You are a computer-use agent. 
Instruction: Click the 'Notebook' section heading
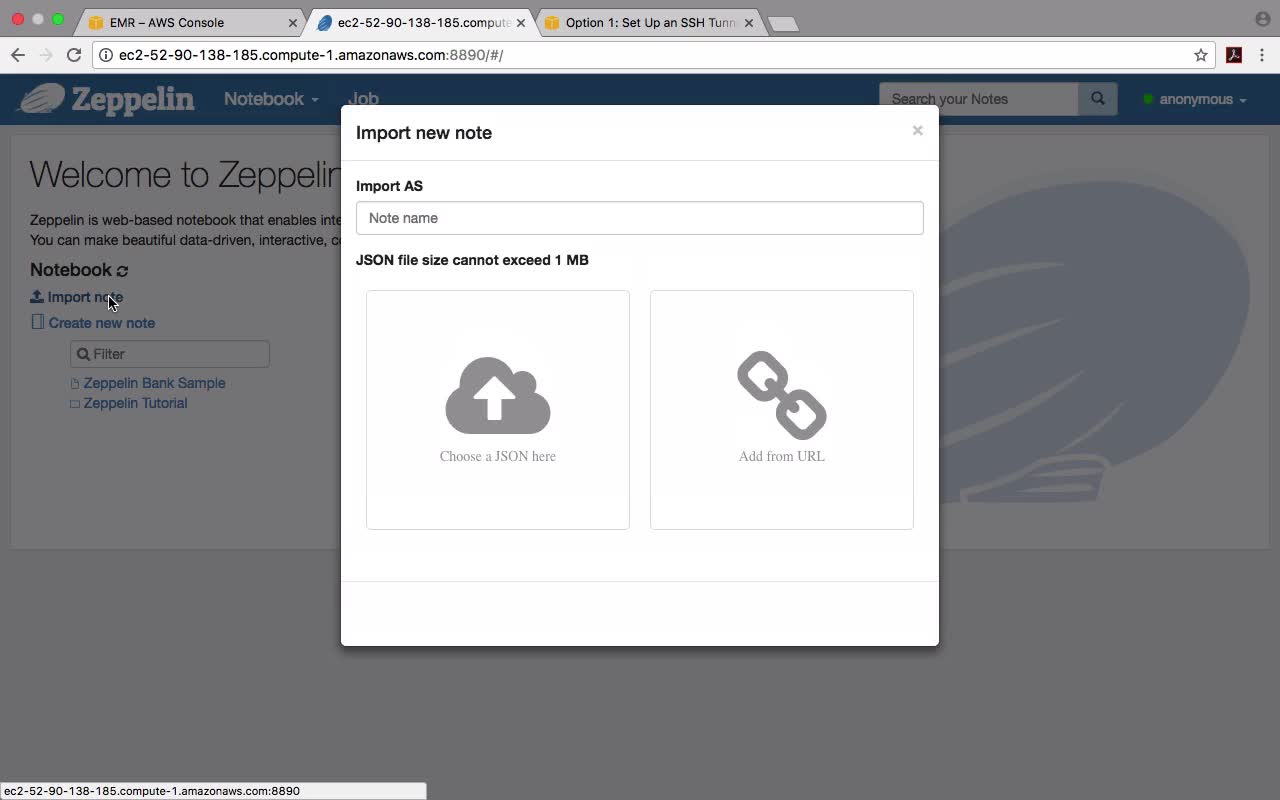point(71,270)
